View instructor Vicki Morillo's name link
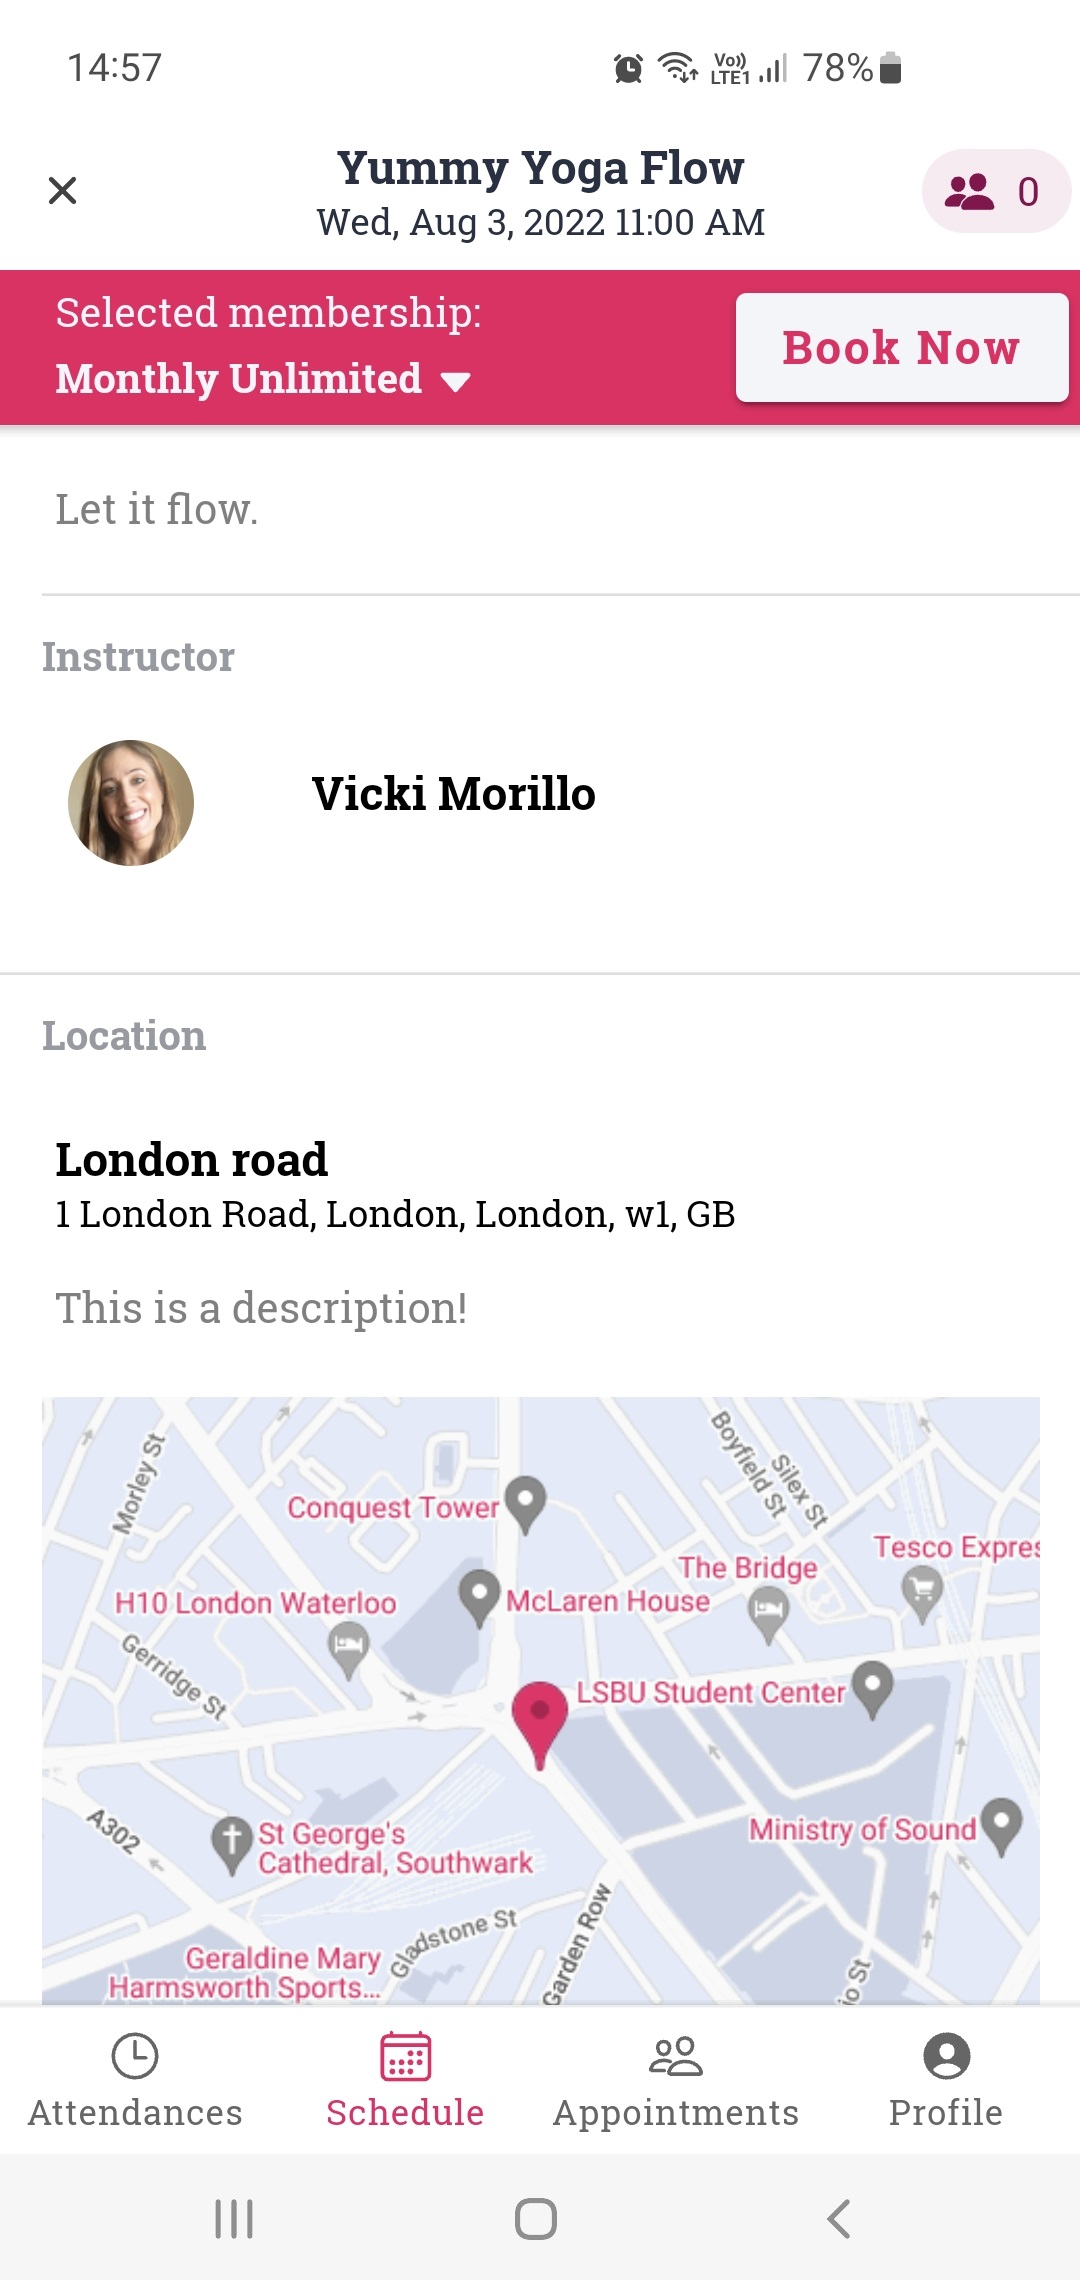The width and height of the screenshot is (1080, 2280). 453,794
